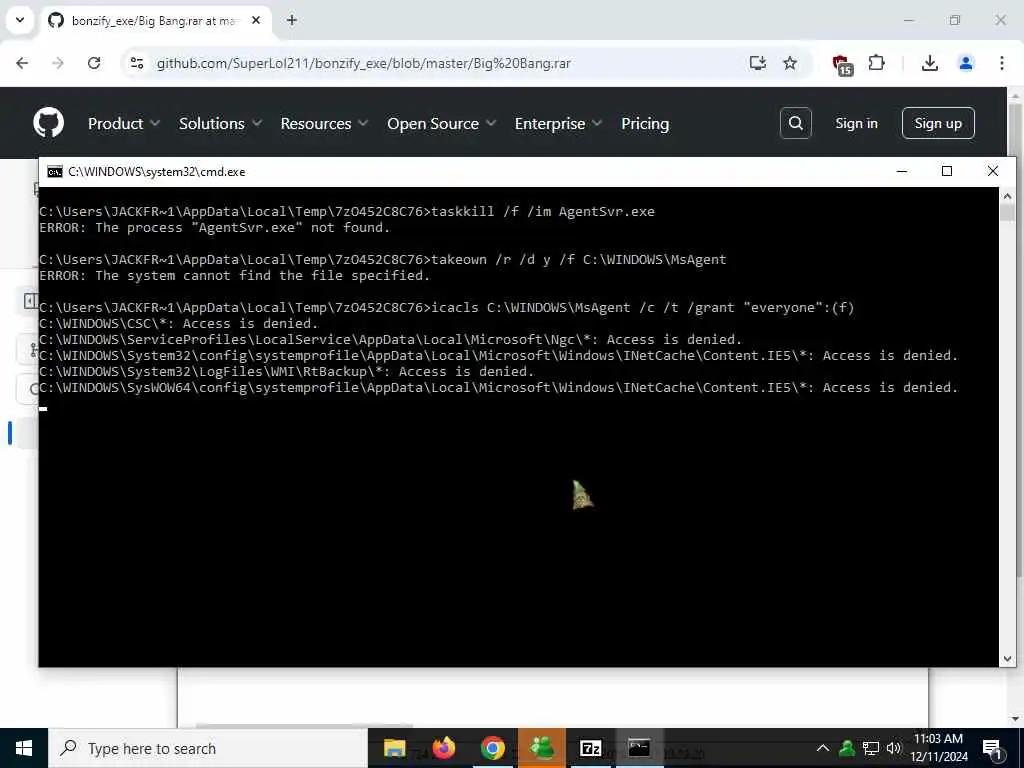Click the cmd scrollbar down arrow
The image size is (1024, 768).
coord(1006,659)
